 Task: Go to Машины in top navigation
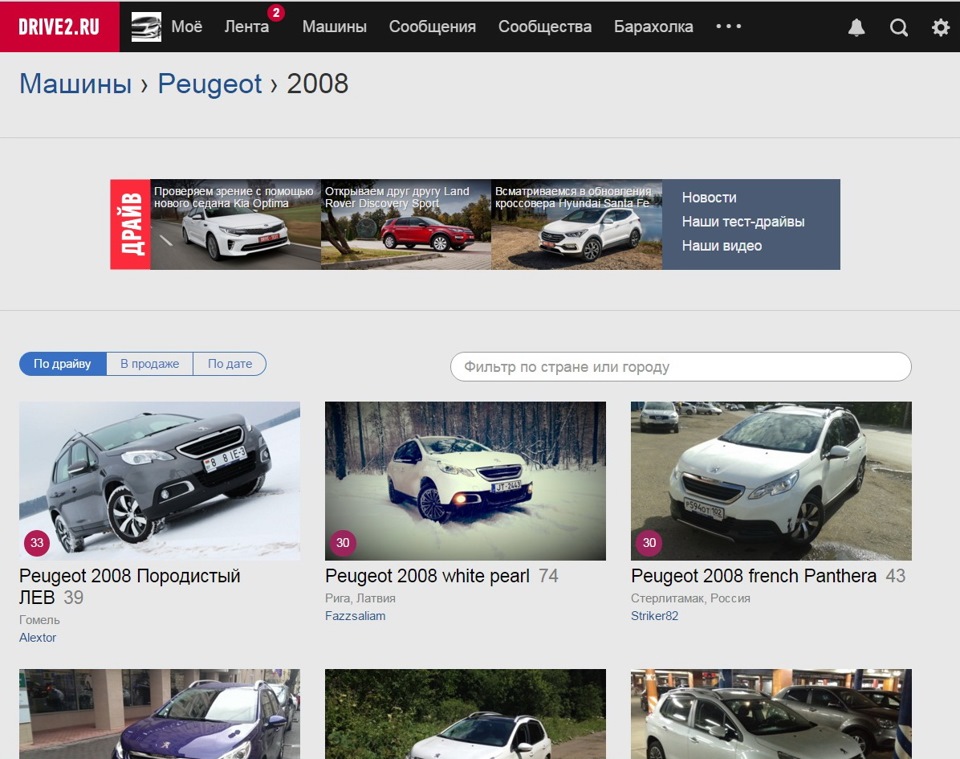click(x=334, y=27)
